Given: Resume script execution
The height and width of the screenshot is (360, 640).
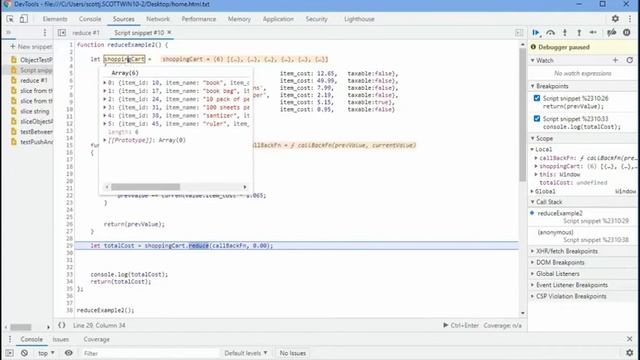Looking at the screenshot, I should pyautogui.click(x=536, y=33).
